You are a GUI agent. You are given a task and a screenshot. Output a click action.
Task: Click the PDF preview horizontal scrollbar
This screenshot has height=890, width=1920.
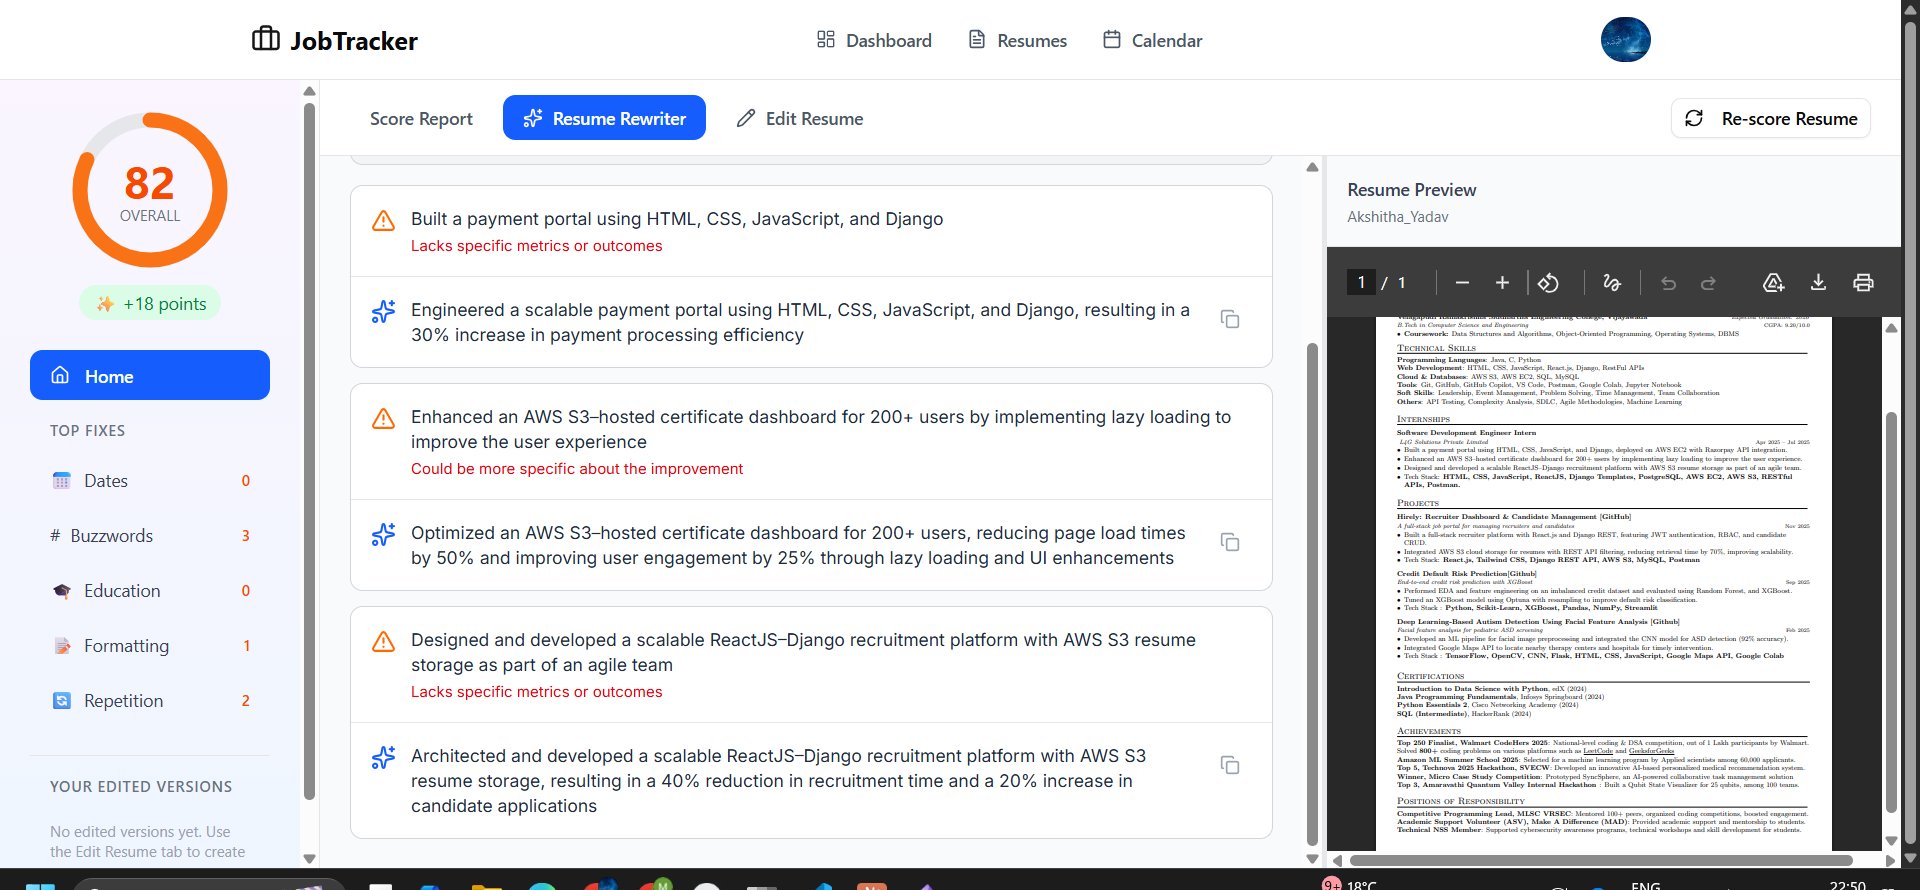[x=1601, y=860]
